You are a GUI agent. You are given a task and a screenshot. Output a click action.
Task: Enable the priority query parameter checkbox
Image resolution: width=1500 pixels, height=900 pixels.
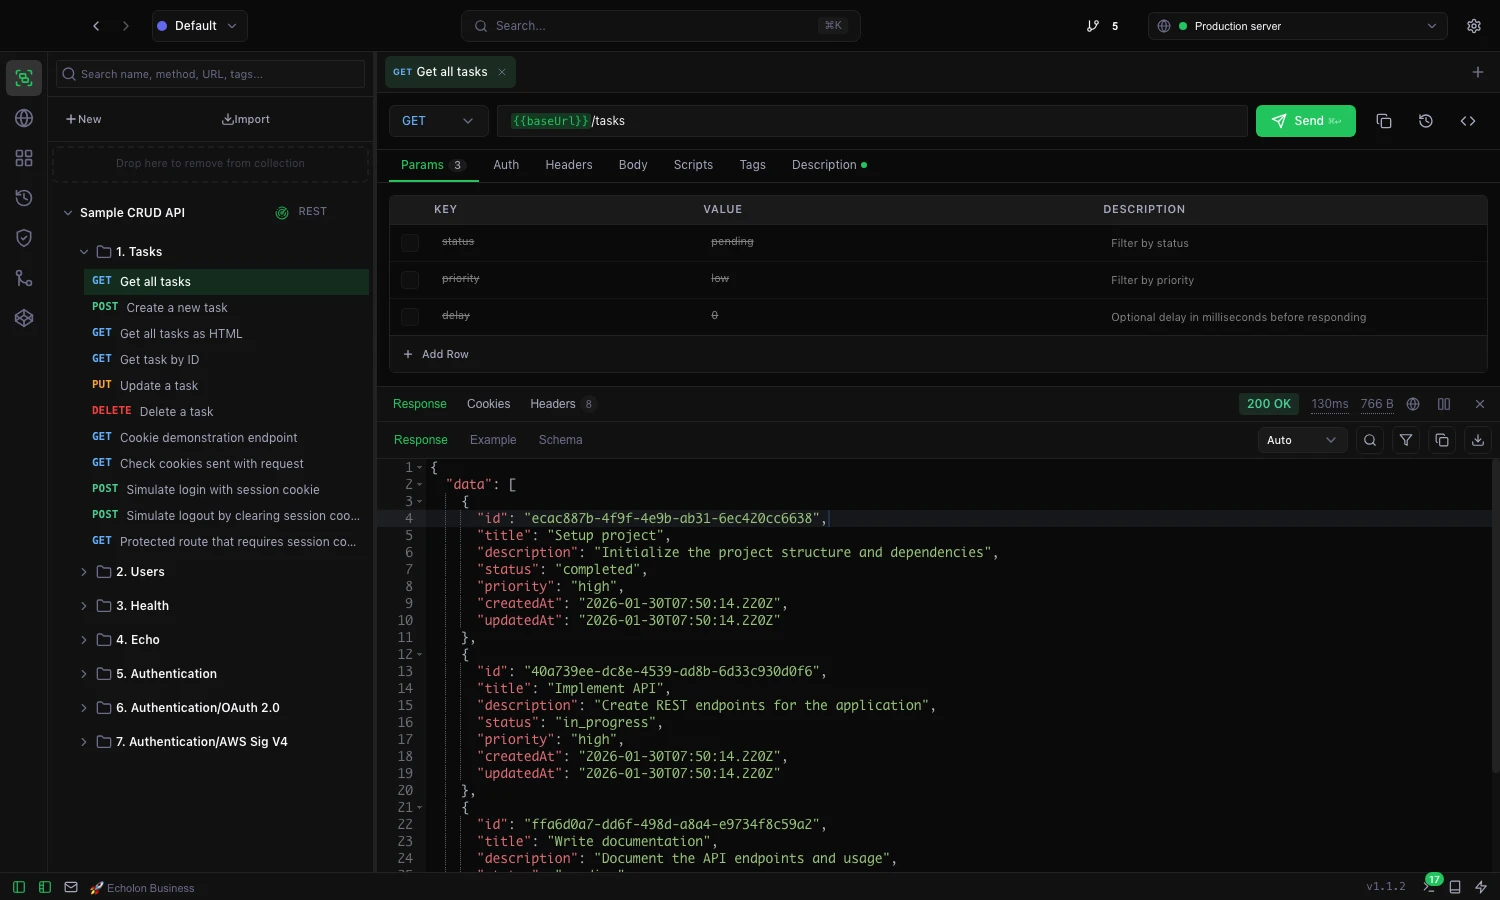[409, 279]
